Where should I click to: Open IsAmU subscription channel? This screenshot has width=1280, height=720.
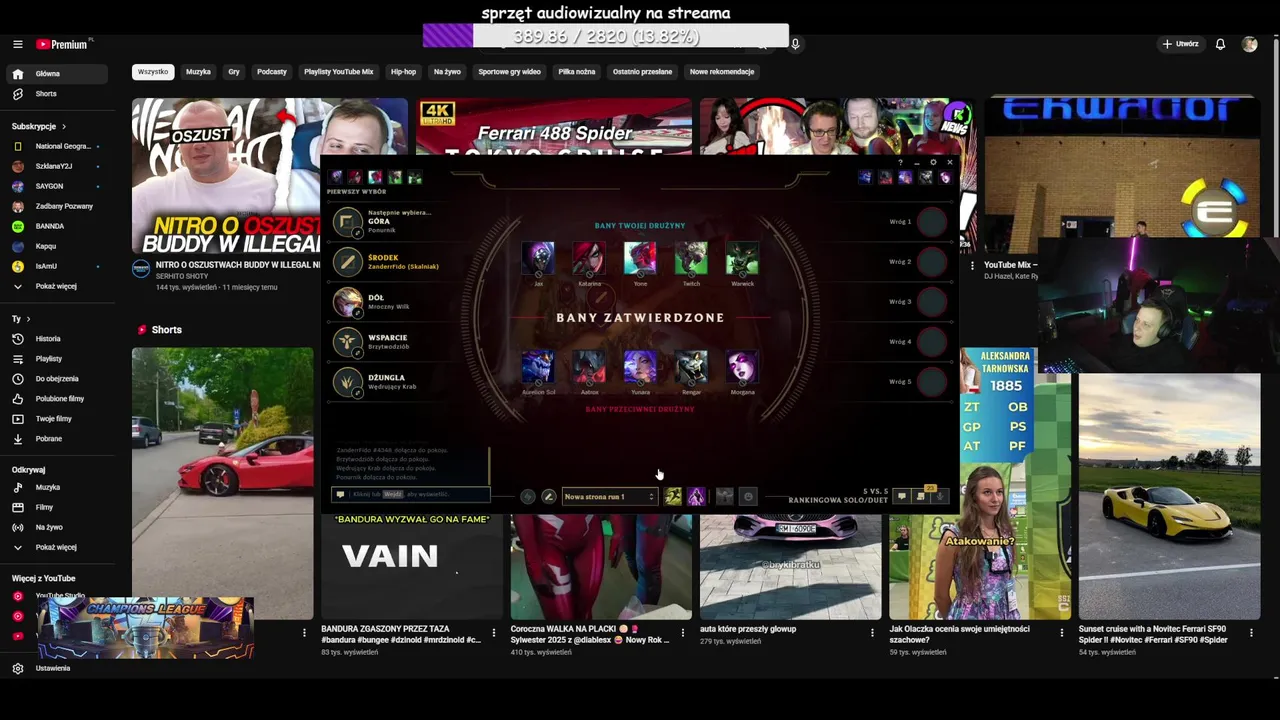tap(58, 266)
